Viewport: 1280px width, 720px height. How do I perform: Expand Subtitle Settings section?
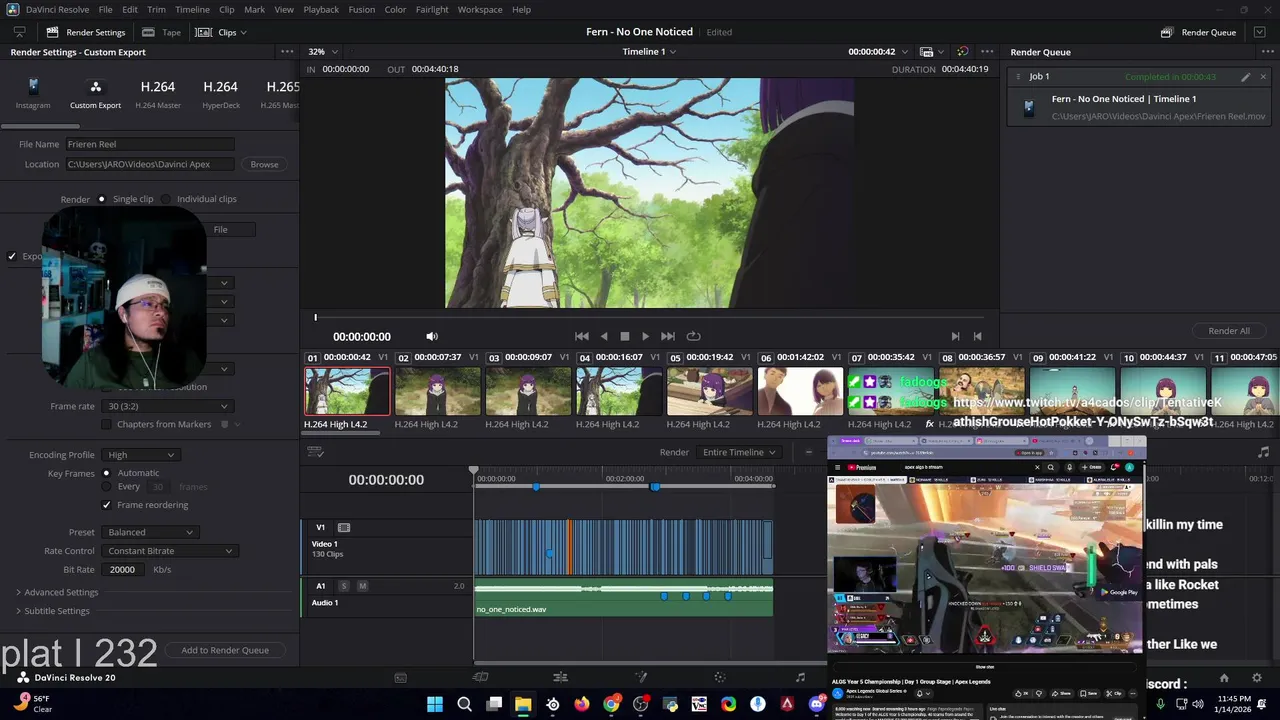pyautogui.click(x=52, y=611)
